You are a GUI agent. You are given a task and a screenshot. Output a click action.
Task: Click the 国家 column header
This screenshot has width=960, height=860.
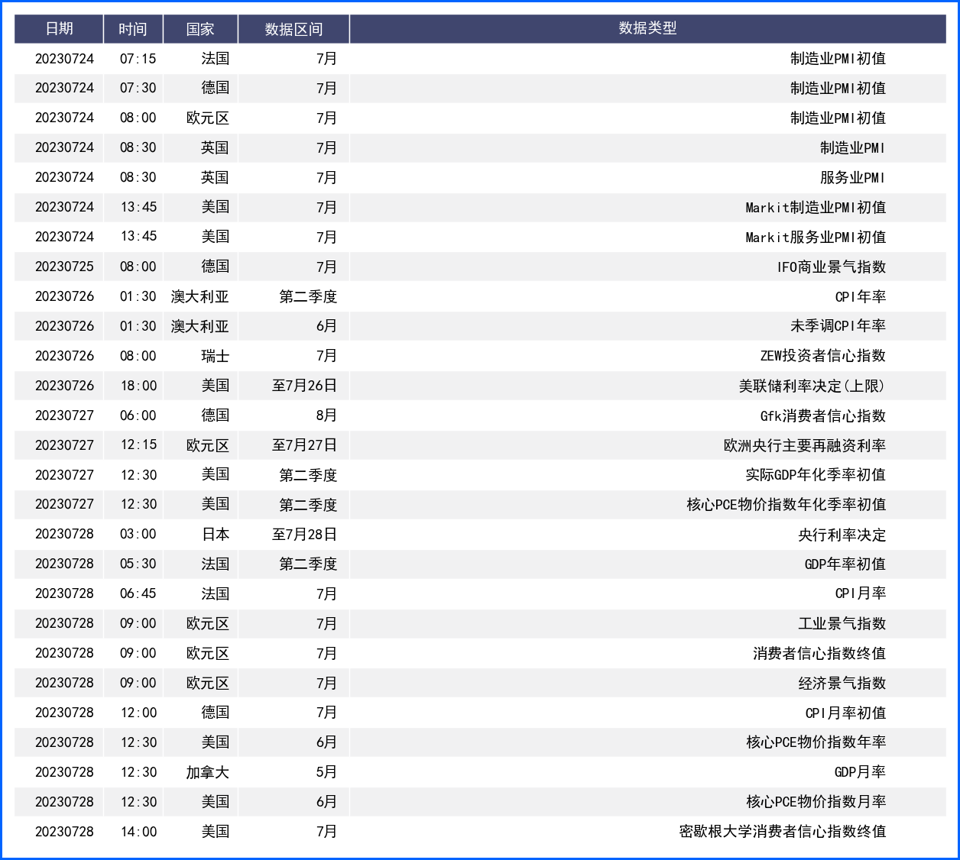coord(200,29)
